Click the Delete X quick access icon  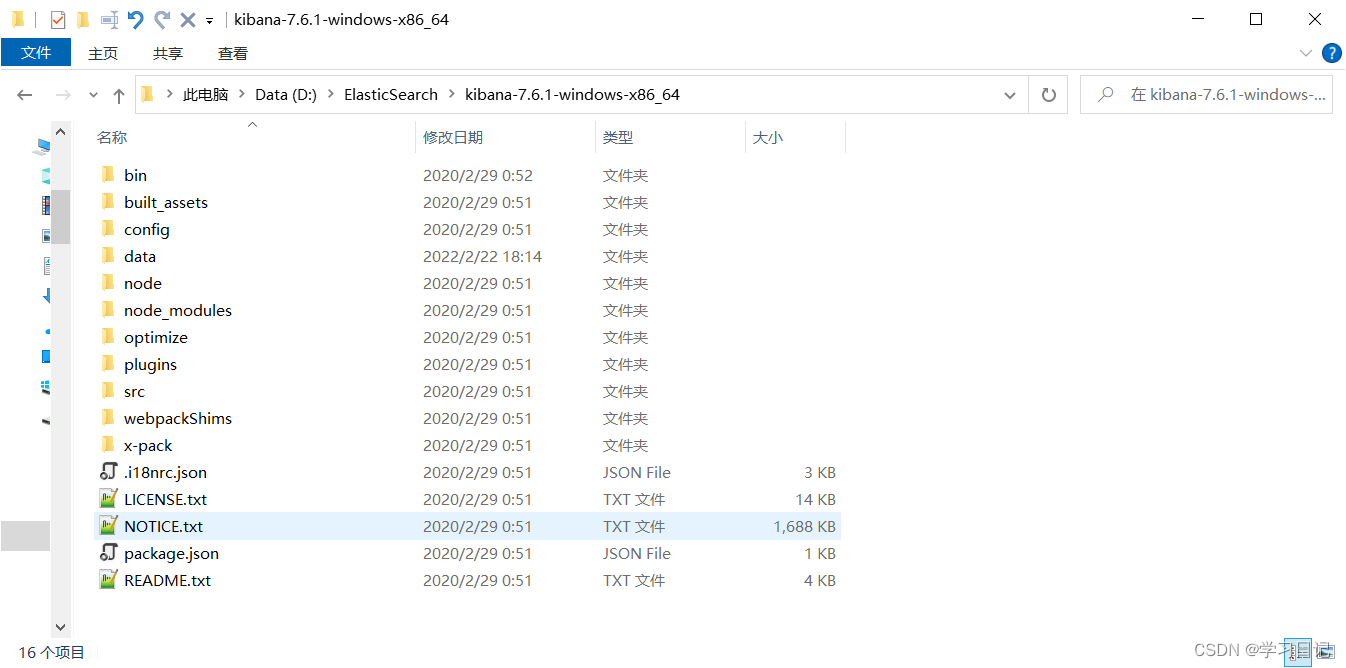187,19
